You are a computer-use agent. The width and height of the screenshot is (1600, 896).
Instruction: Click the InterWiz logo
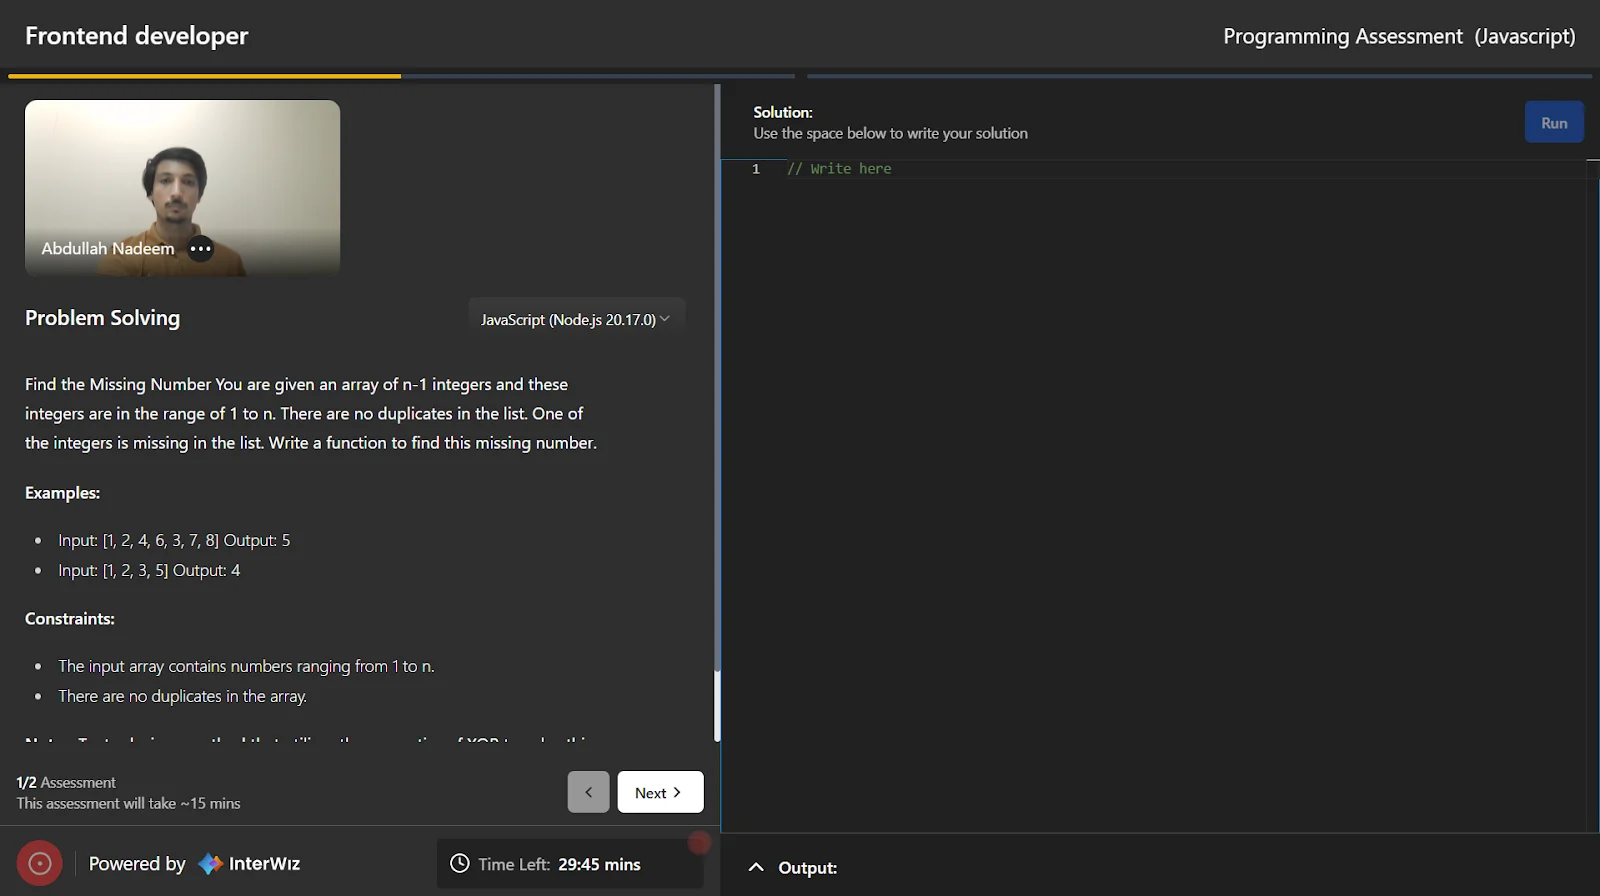(x=249, y=864)
